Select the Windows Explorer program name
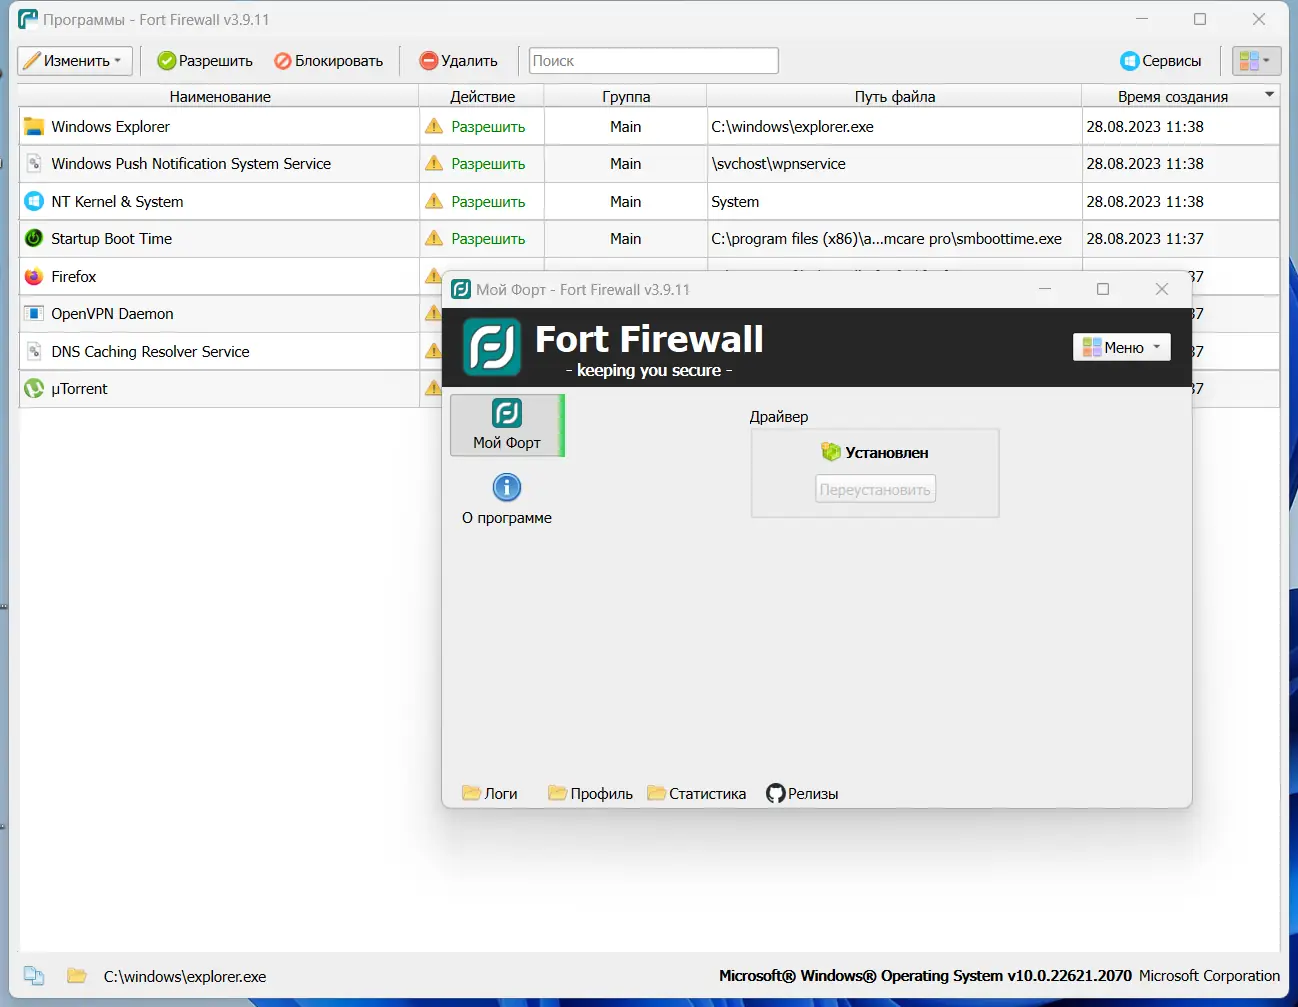The image size is (1298, 1007). click(110, 127)
